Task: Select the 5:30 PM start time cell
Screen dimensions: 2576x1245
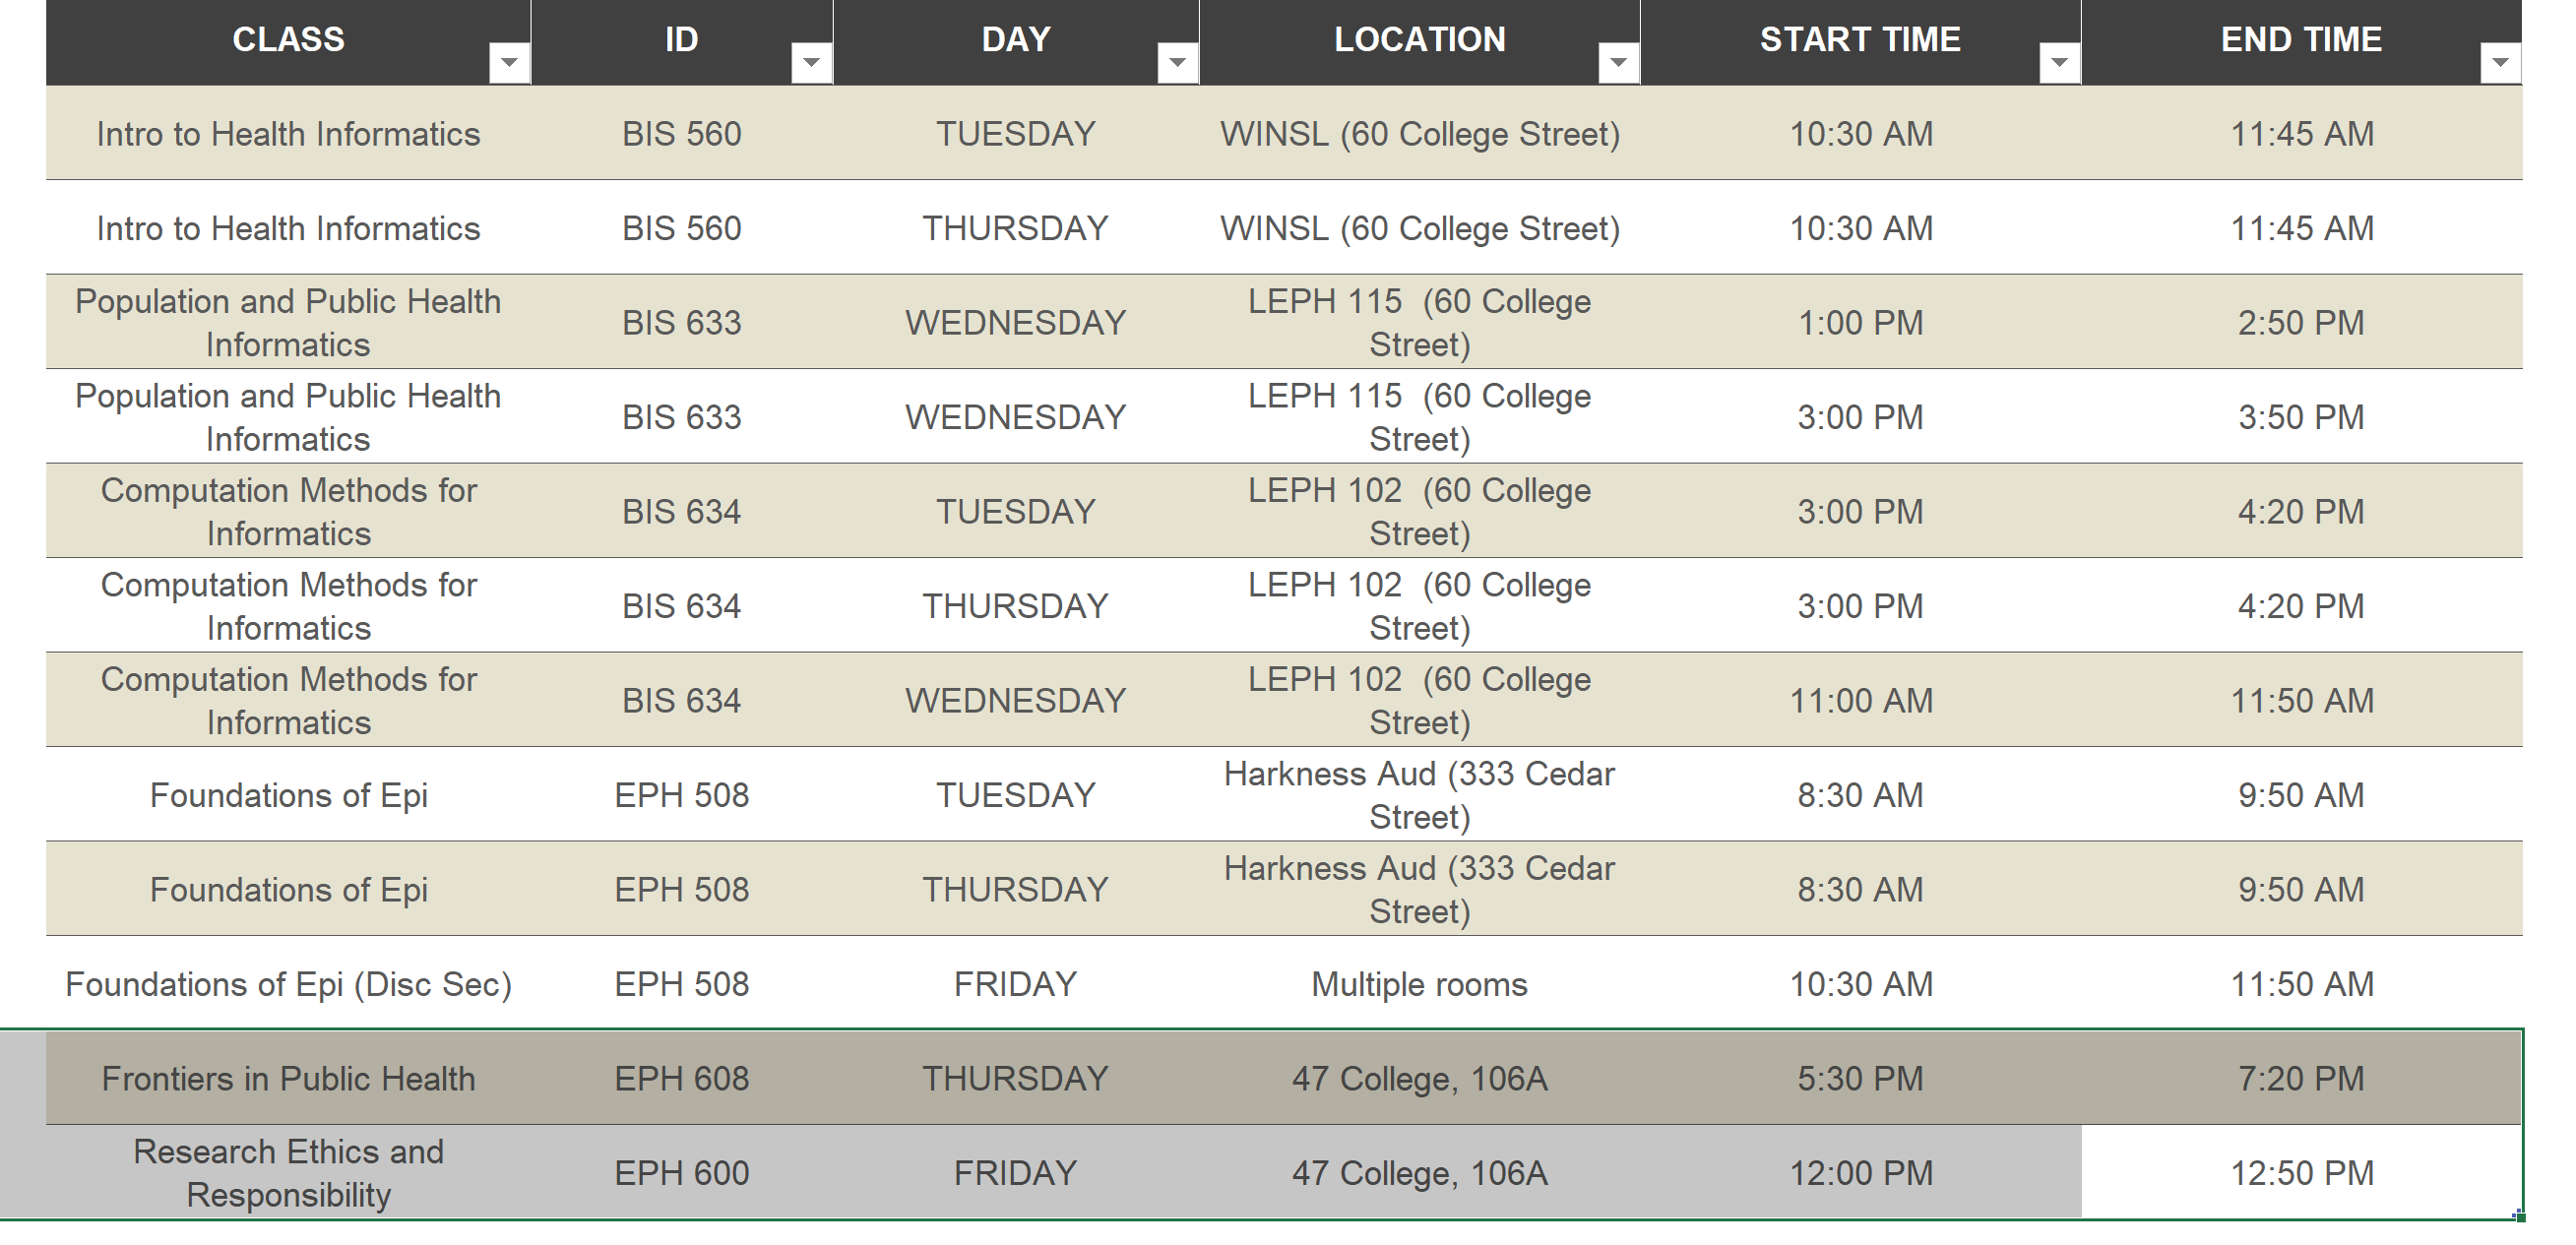Action: (x=1860, y=1078)
